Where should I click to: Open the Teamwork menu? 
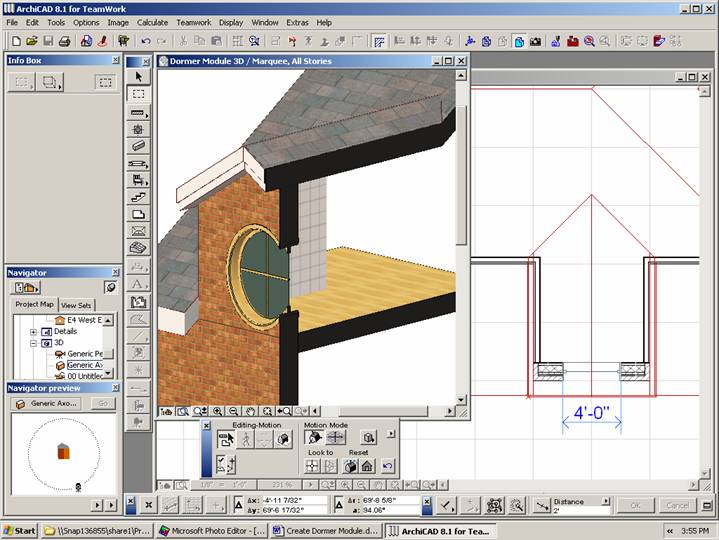click(x=194, y=22)
